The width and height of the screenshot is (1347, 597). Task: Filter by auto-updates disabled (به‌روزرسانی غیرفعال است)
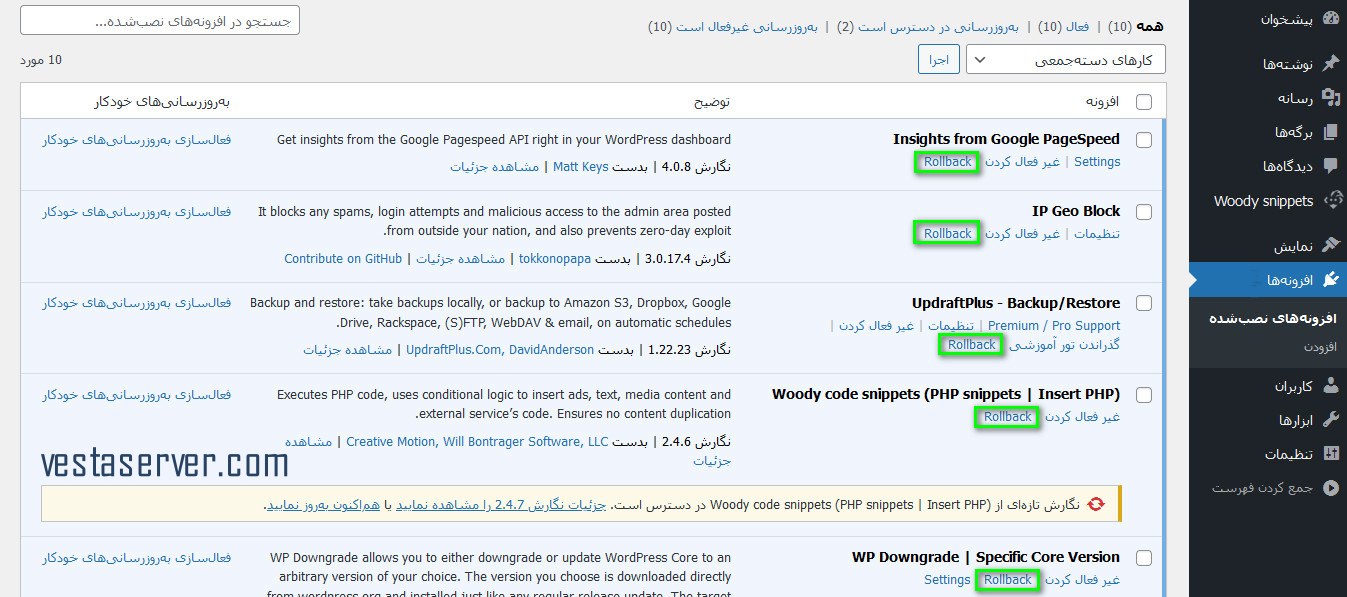[x=733, y=27]
